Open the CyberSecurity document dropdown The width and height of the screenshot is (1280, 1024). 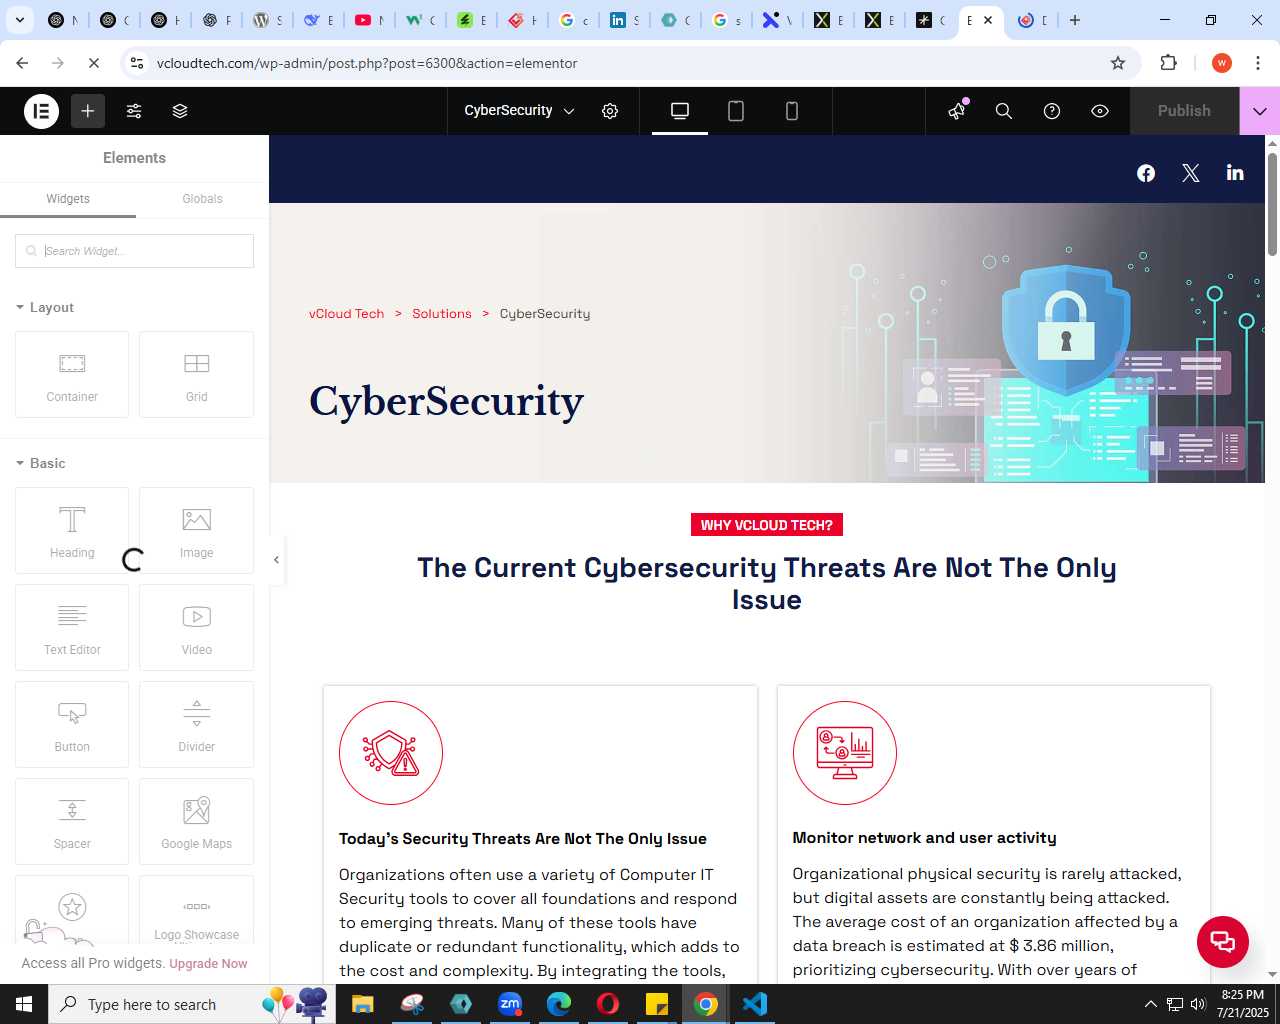point(519,111)
